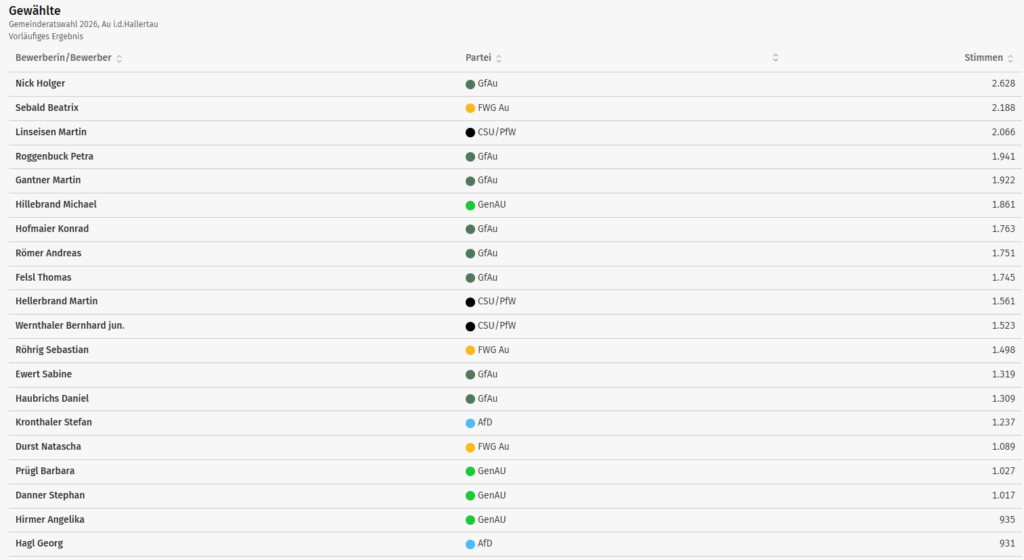Image resolution: width=1024 pixels, height=560 pixels.
Task: Click the candidate name Hagl Georg
Action: [41, 543]
